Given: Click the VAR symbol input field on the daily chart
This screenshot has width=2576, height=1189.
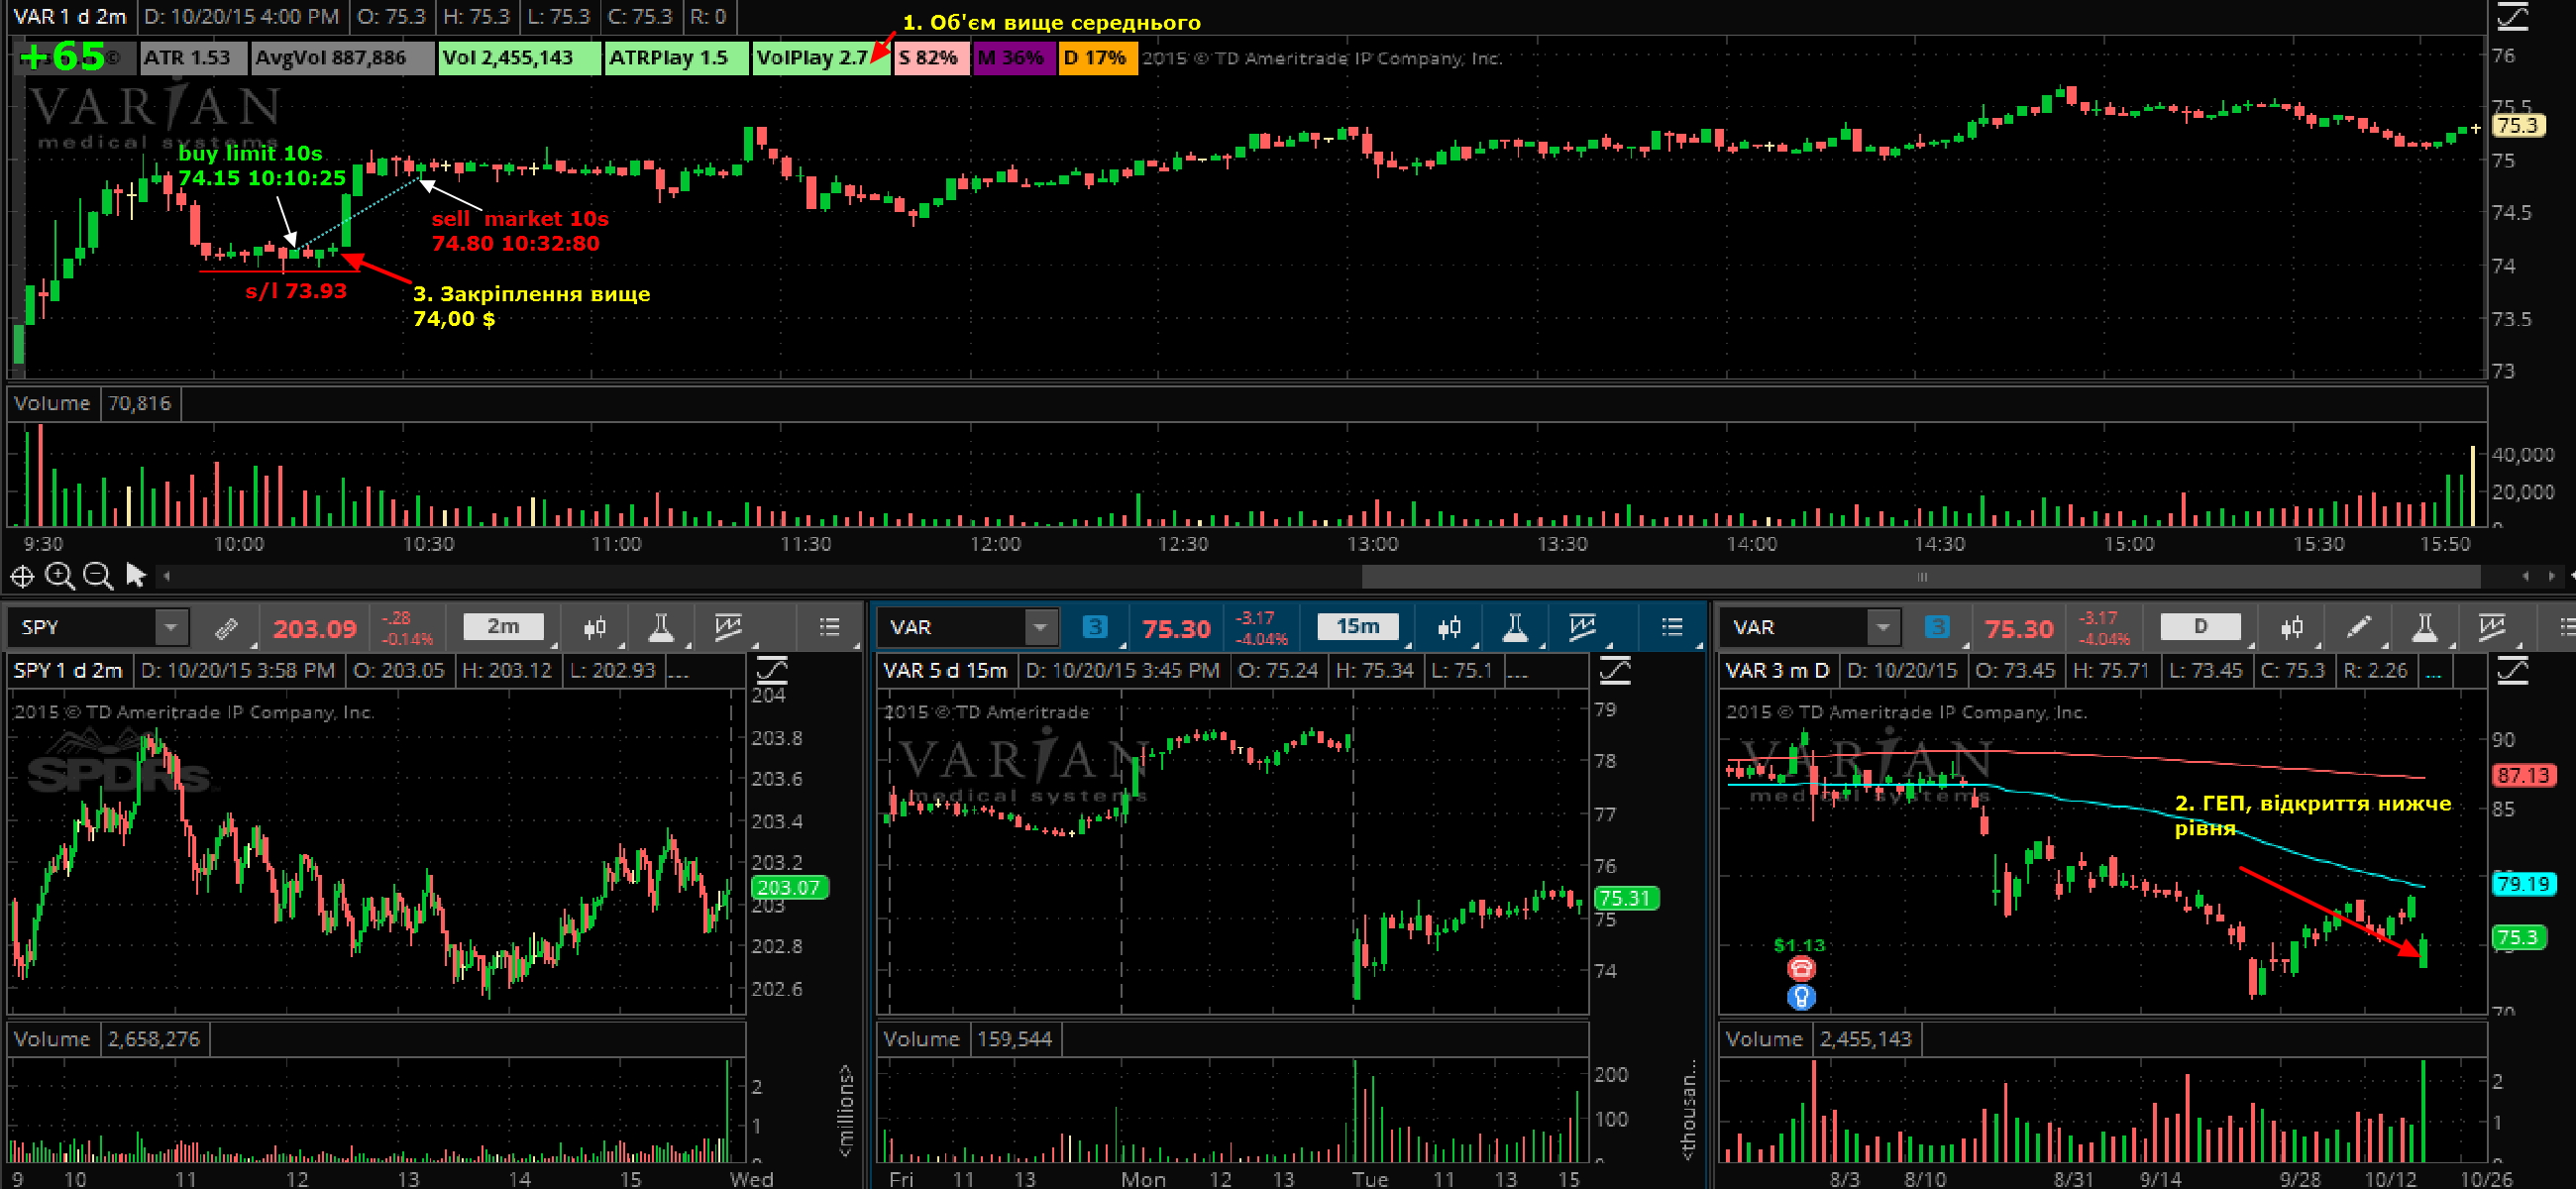Looking at the screenshot, I should 1795,627.
